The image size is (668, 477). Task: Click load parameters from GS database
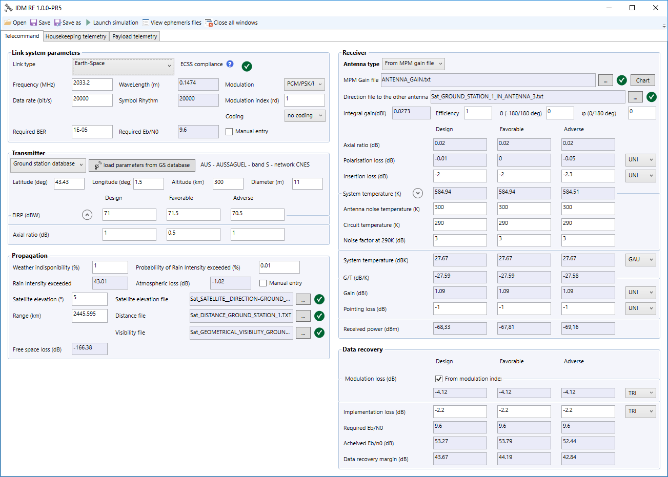[140, 165]
